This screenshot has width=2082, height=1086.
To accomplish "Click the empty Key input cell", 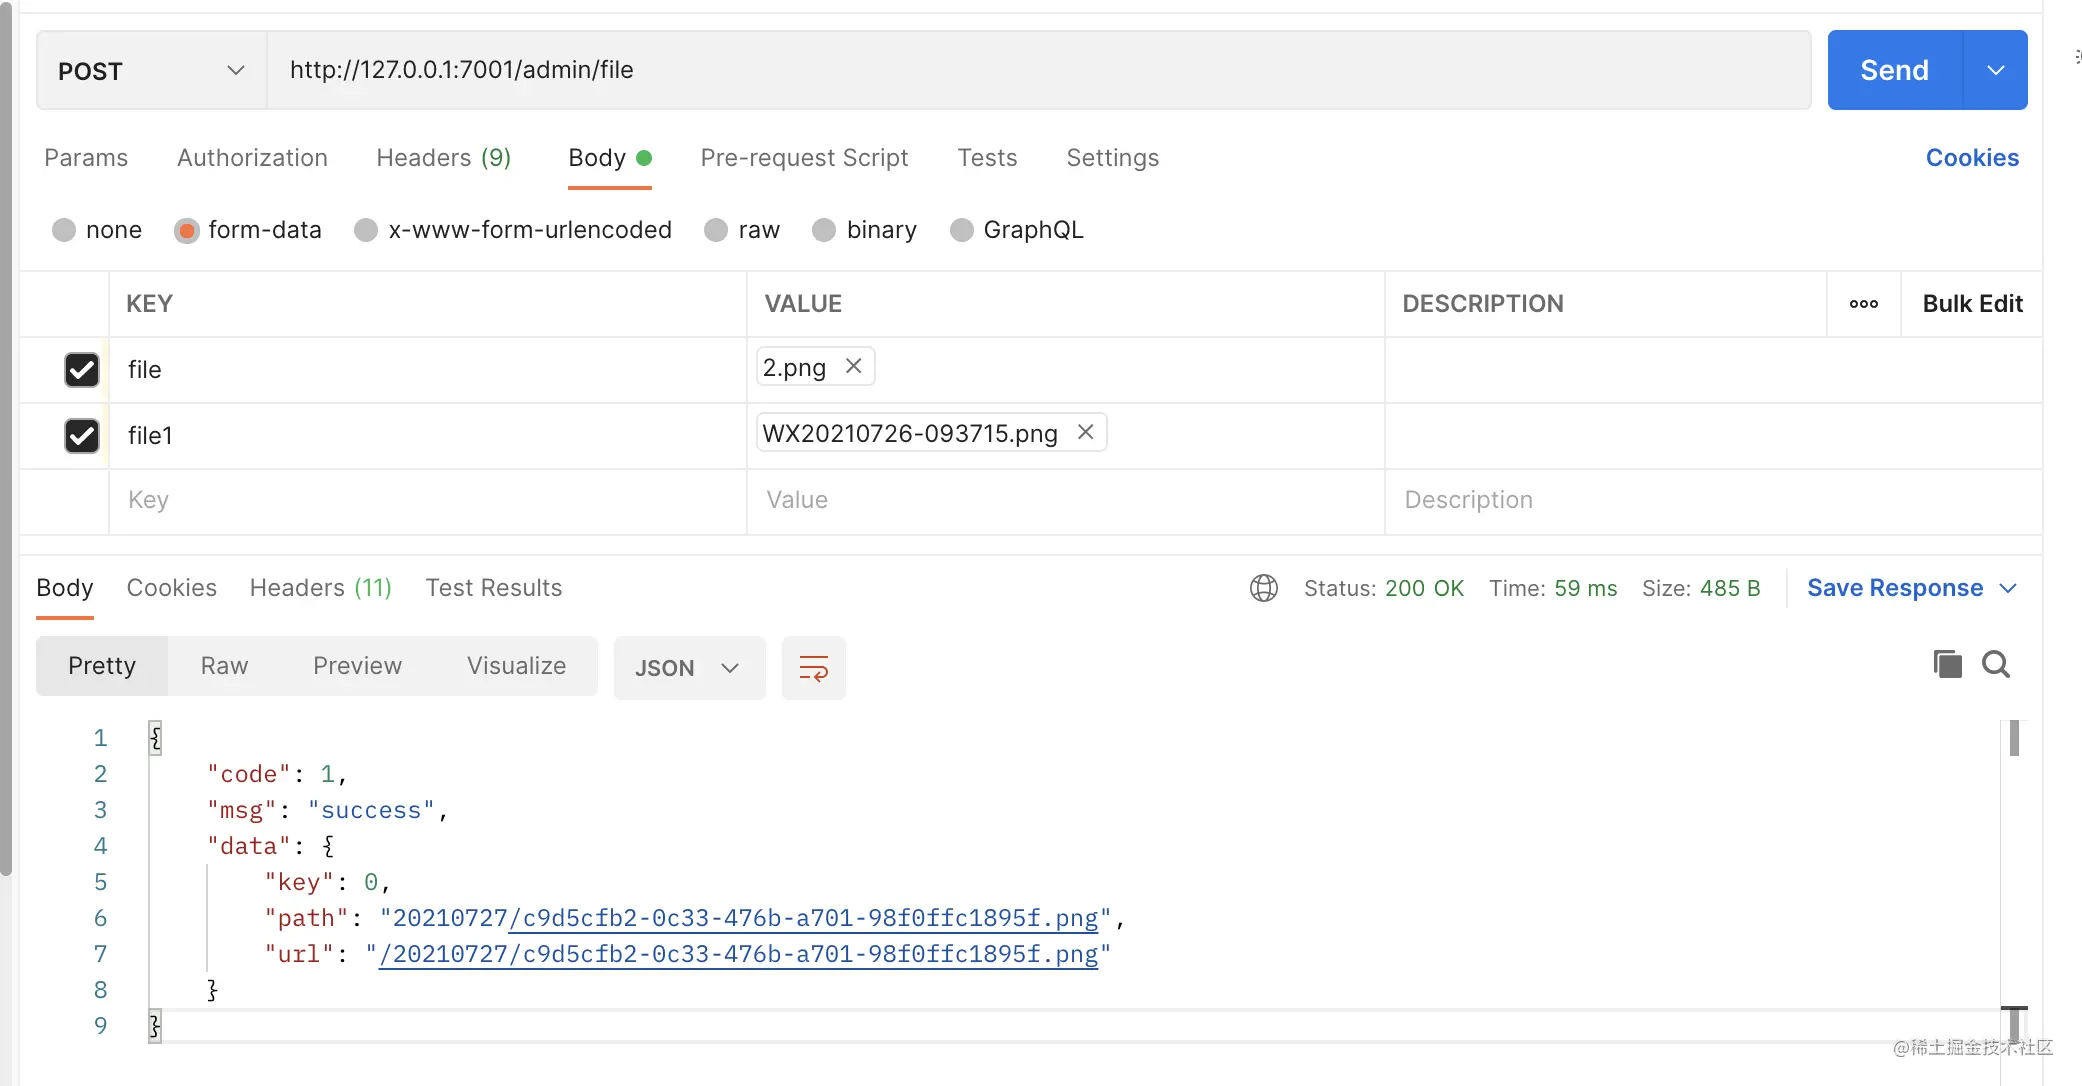I will click(428, 501).
